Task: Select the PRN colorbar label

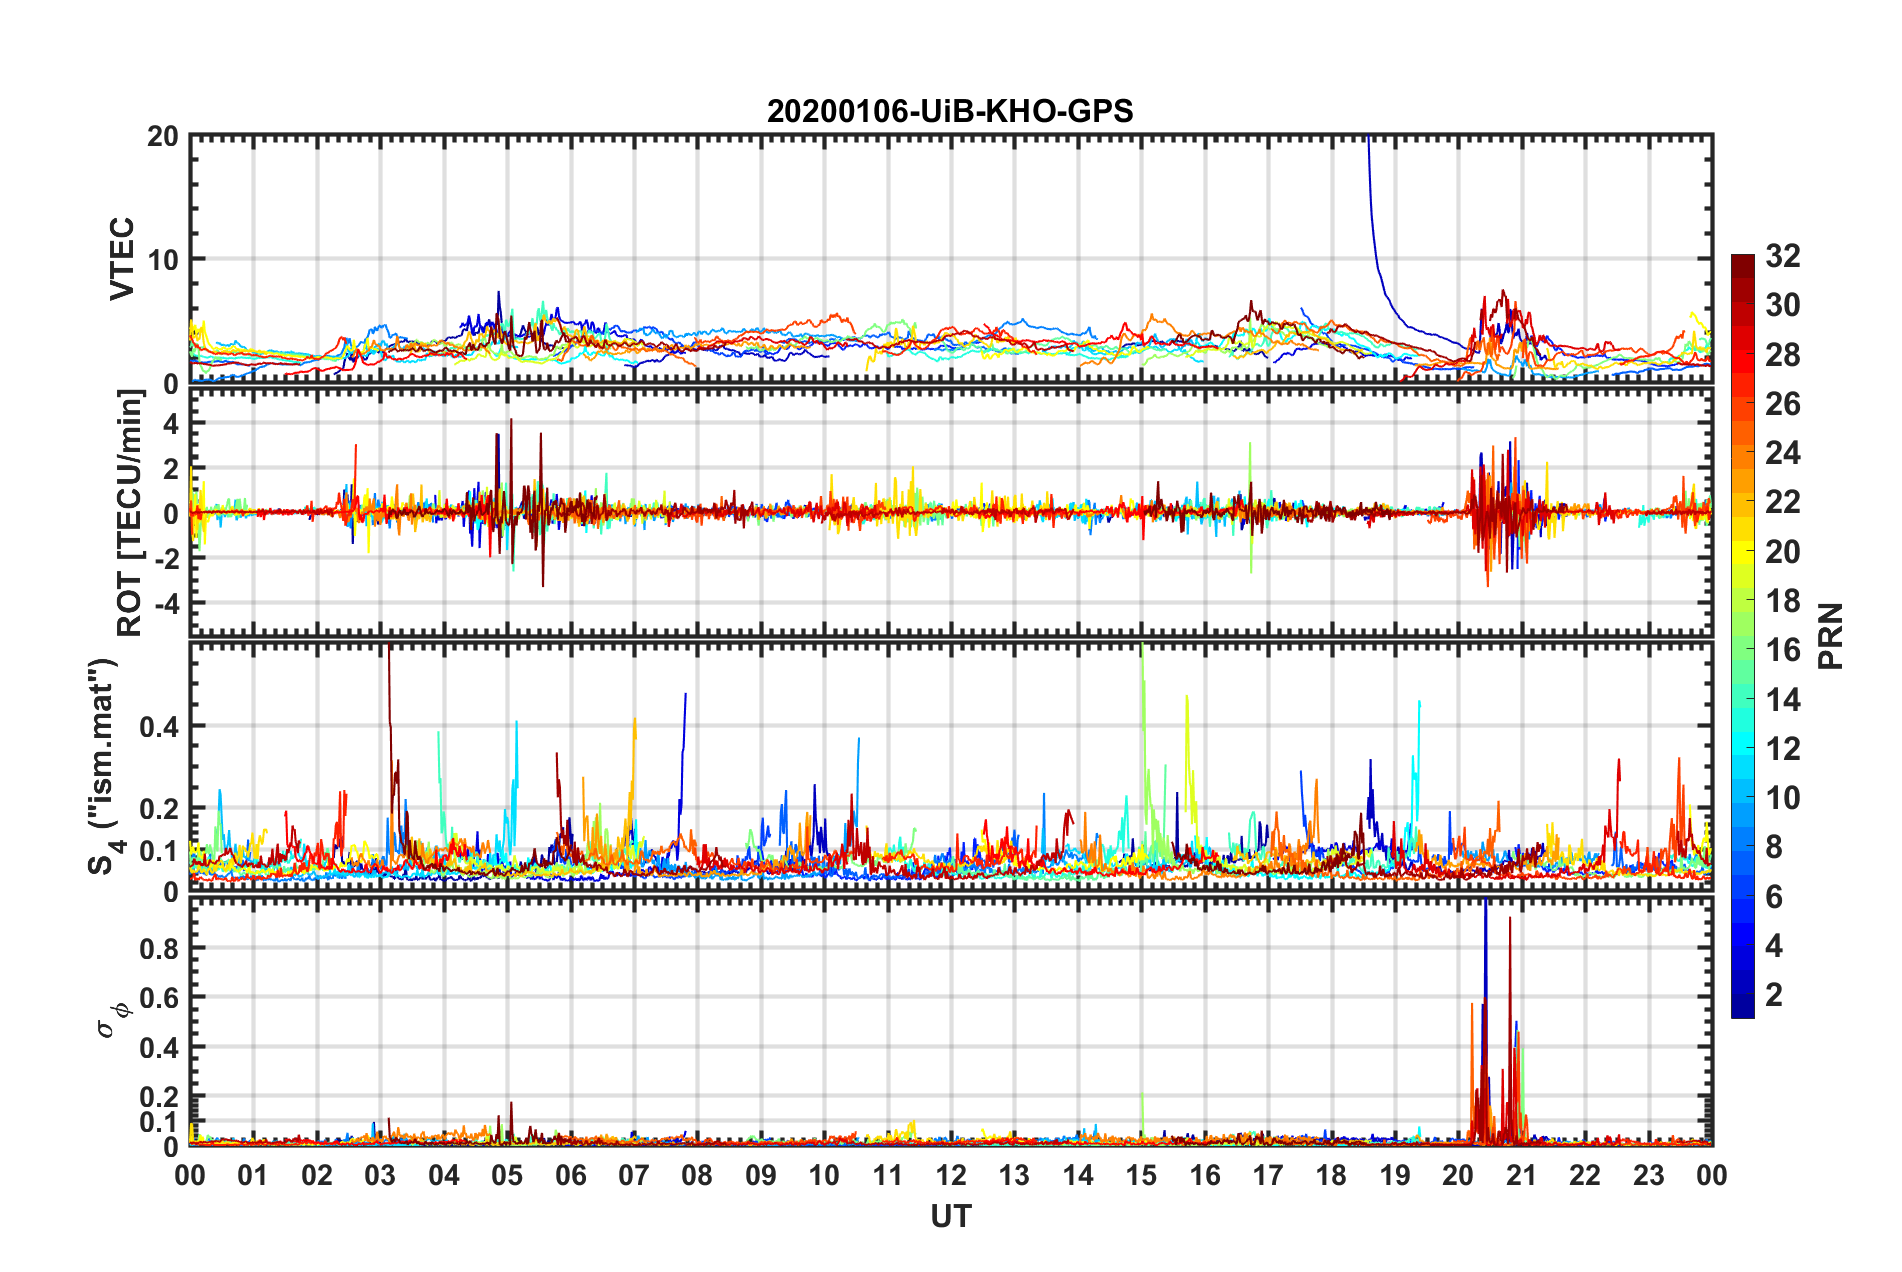Action: pyautogui.click(x=1831, y=636)
